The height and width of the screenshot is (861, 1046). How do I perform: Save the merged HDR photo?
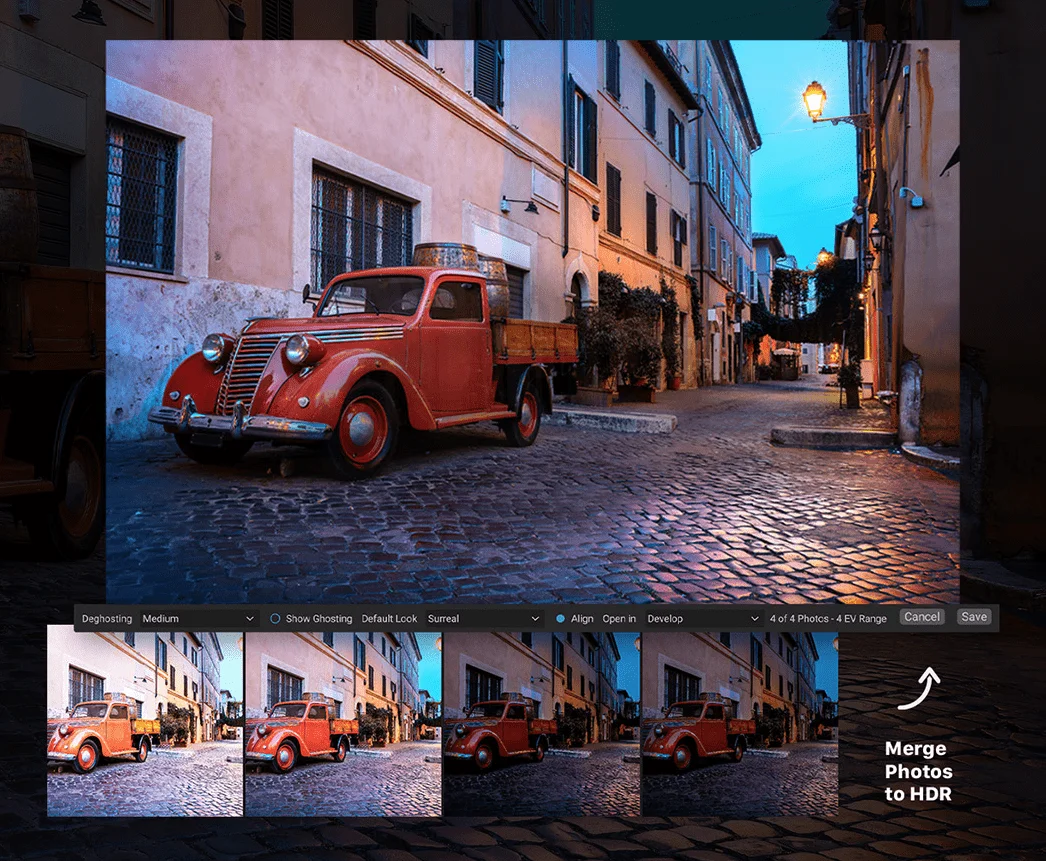click(974, 617)
